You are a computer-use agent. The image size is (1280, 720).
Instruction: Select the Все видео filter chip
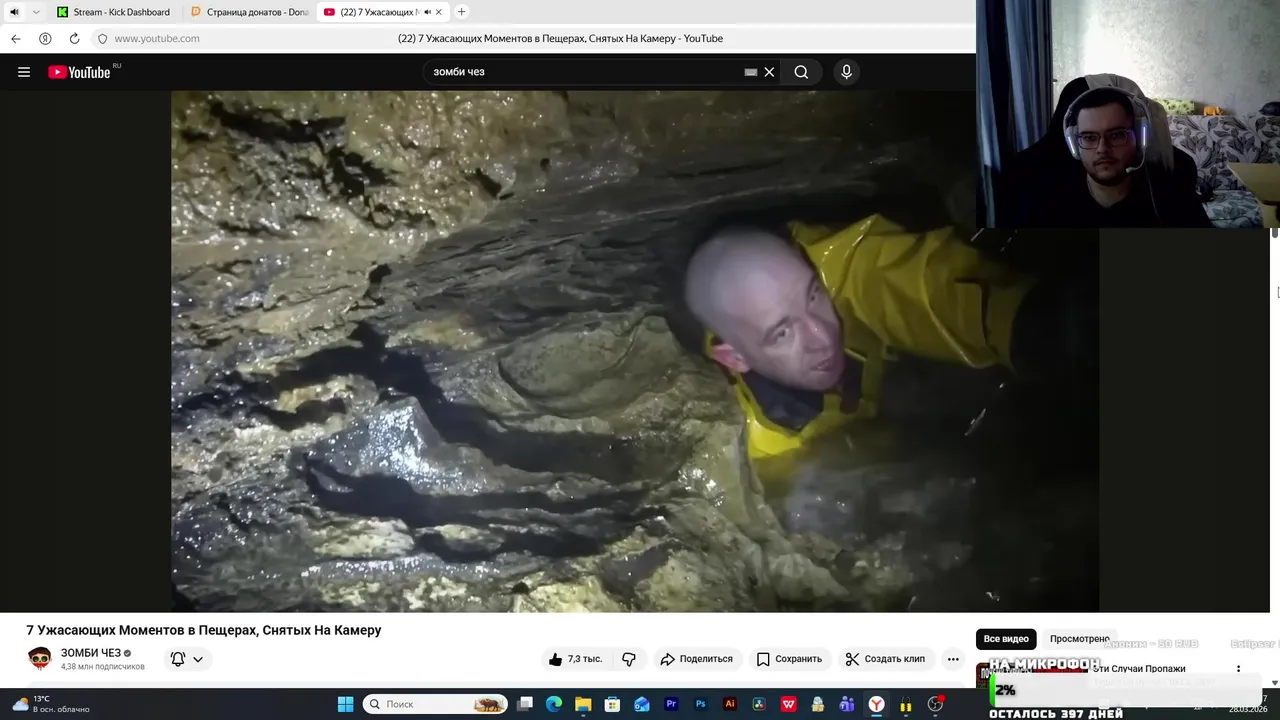click(1006, 639)
